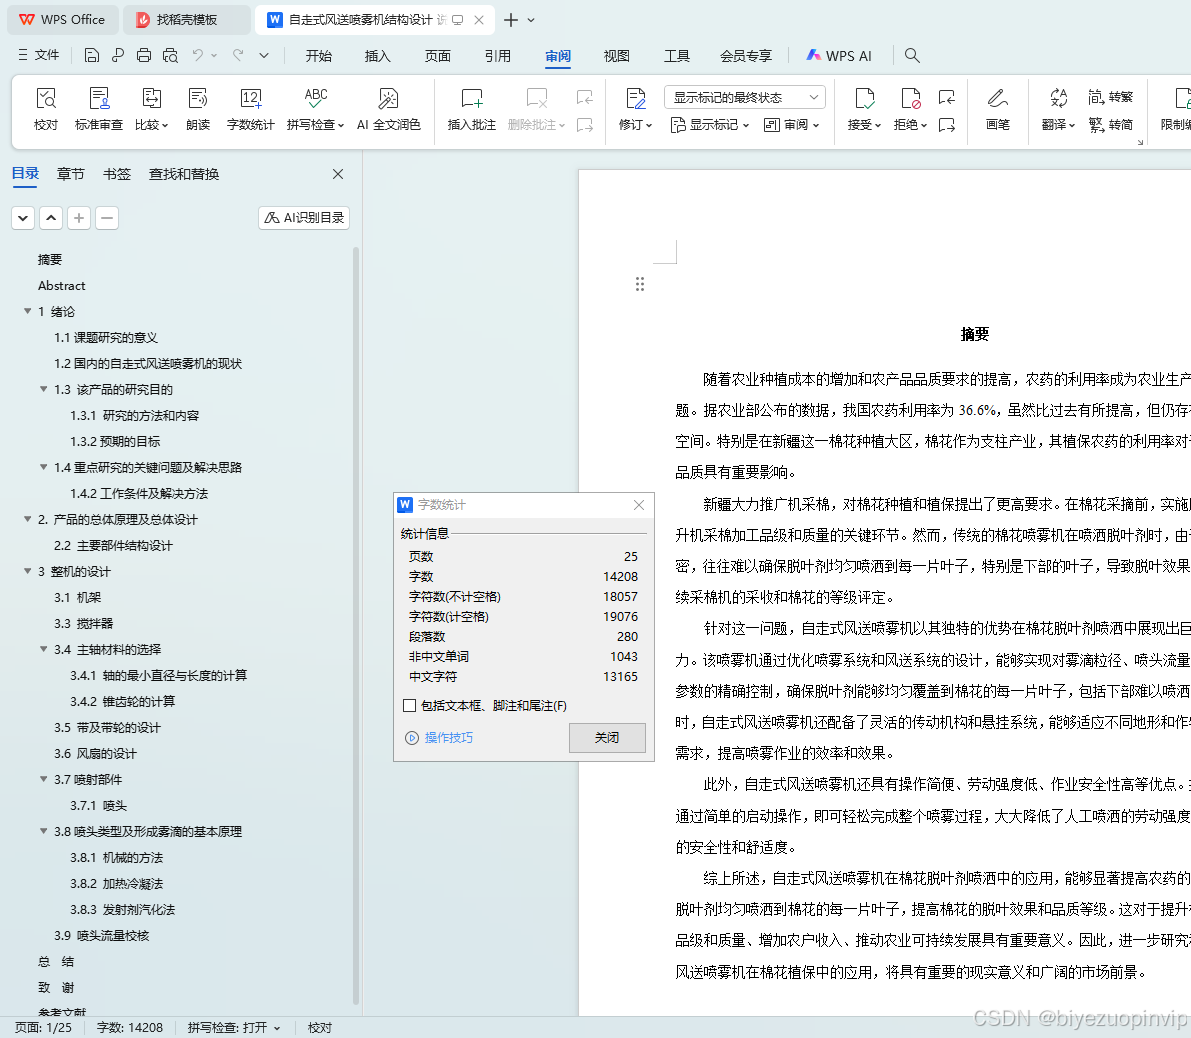The width and height of the screenshot is (1191, 1038).
Task: Convert text with 繁转简
Action: click(x=1110, y=125)
